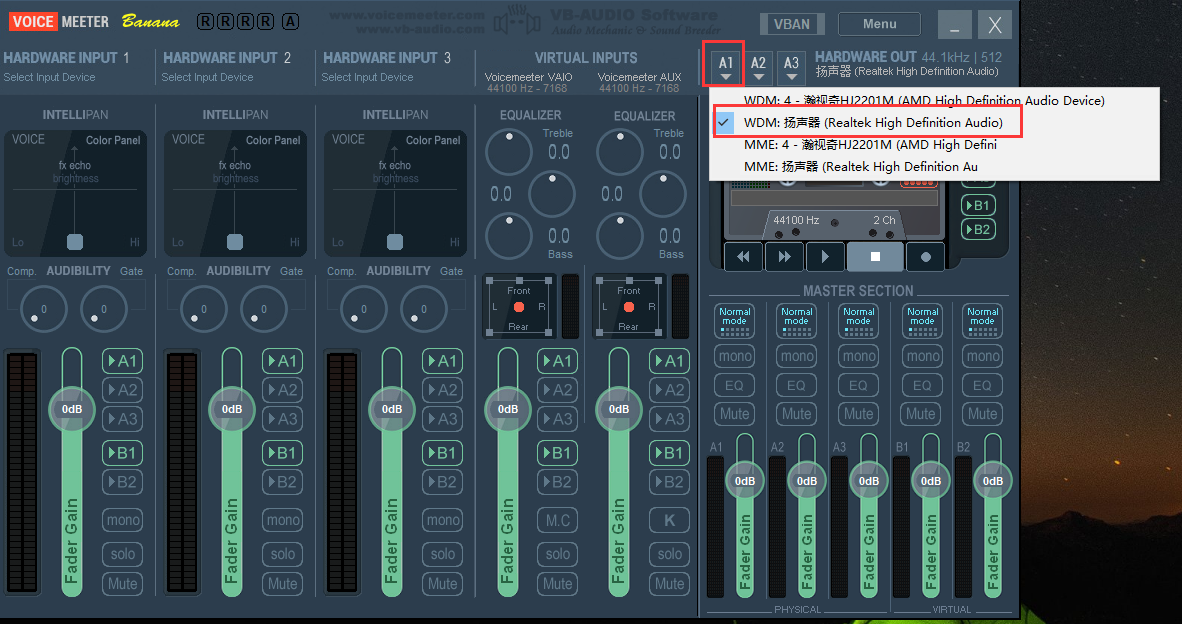Enable A3 routing on Voicemeeter VAIO strip

click(x=558, y=418)
